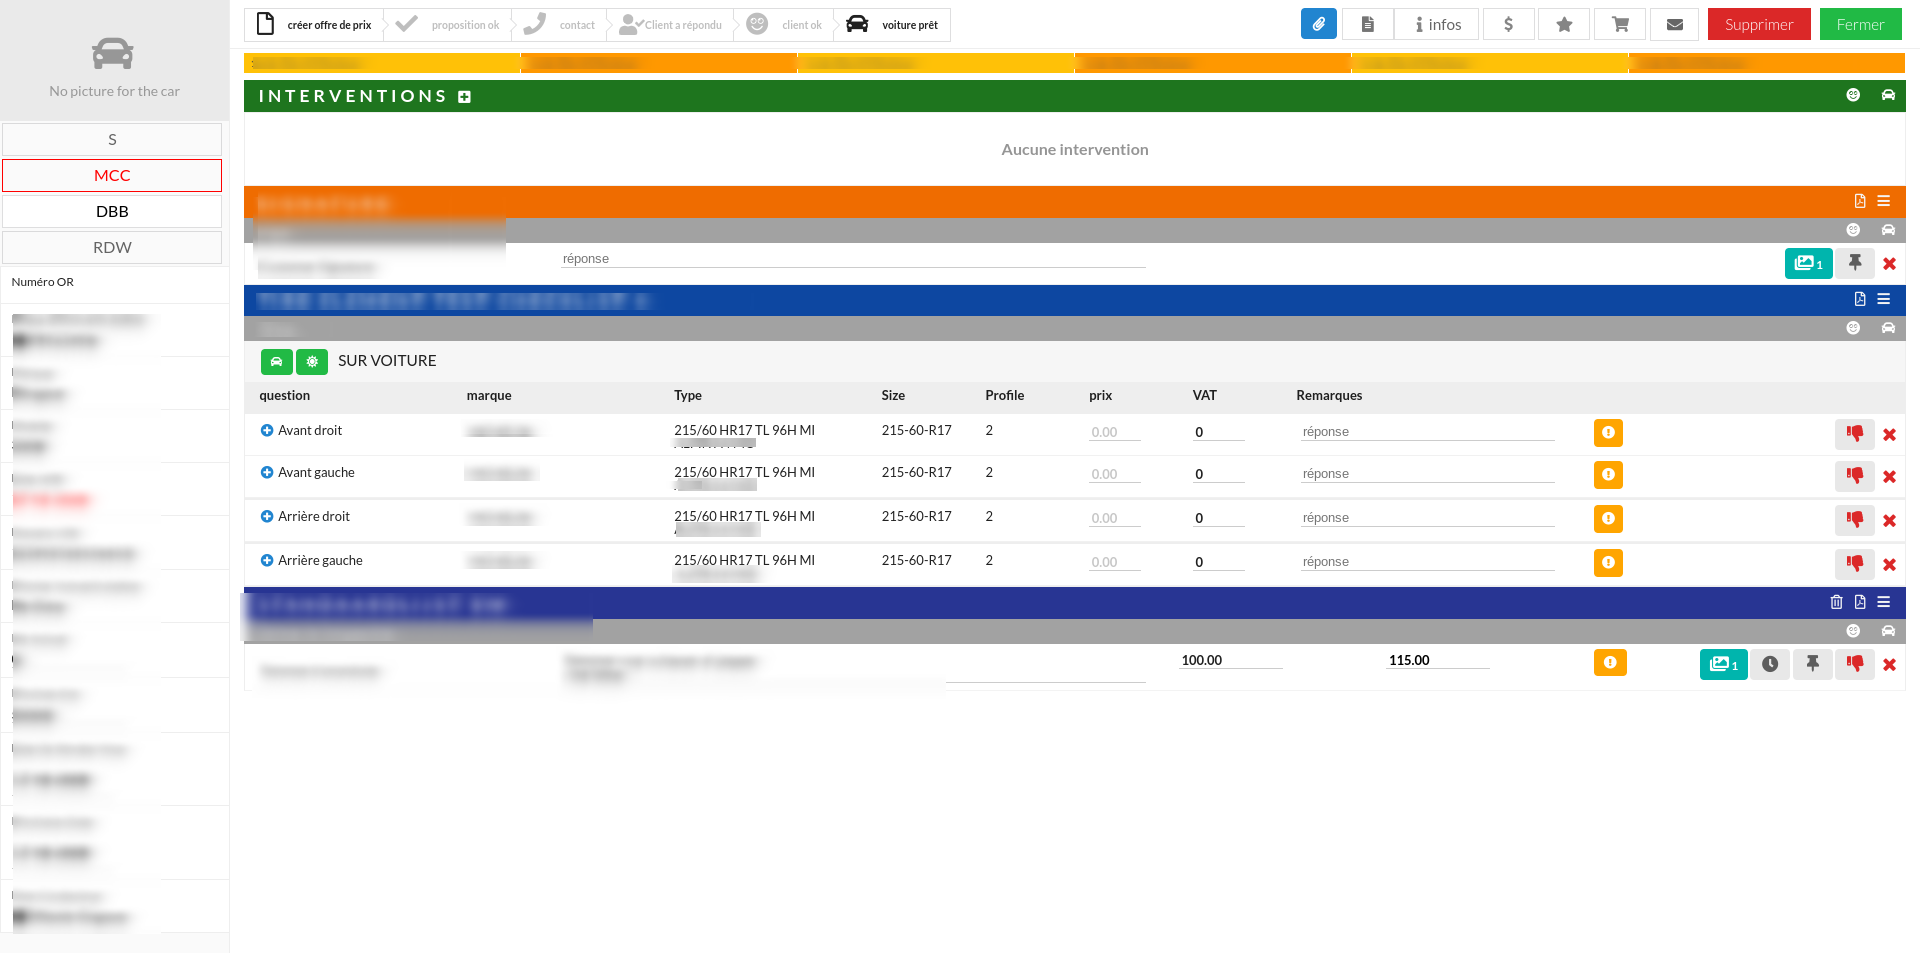Select the MCC tab in sidebar

pos(112,175)
